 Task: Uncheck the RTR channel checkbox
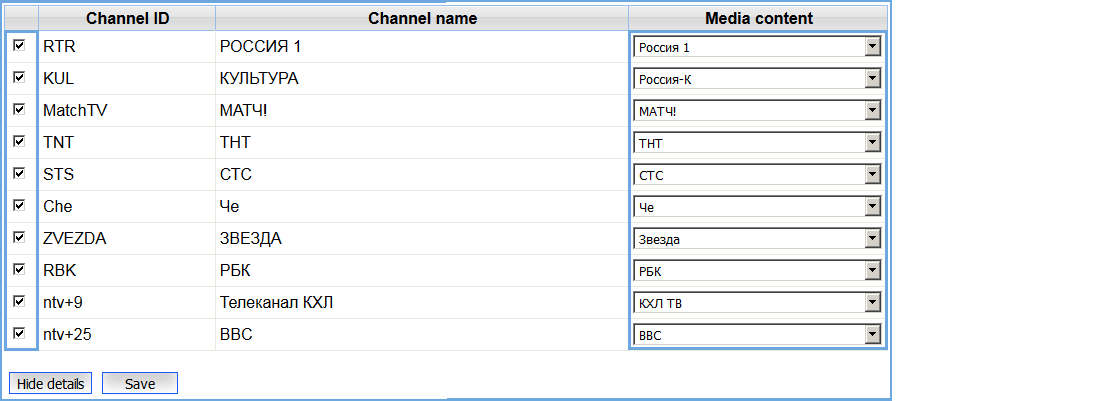[20, 45]
